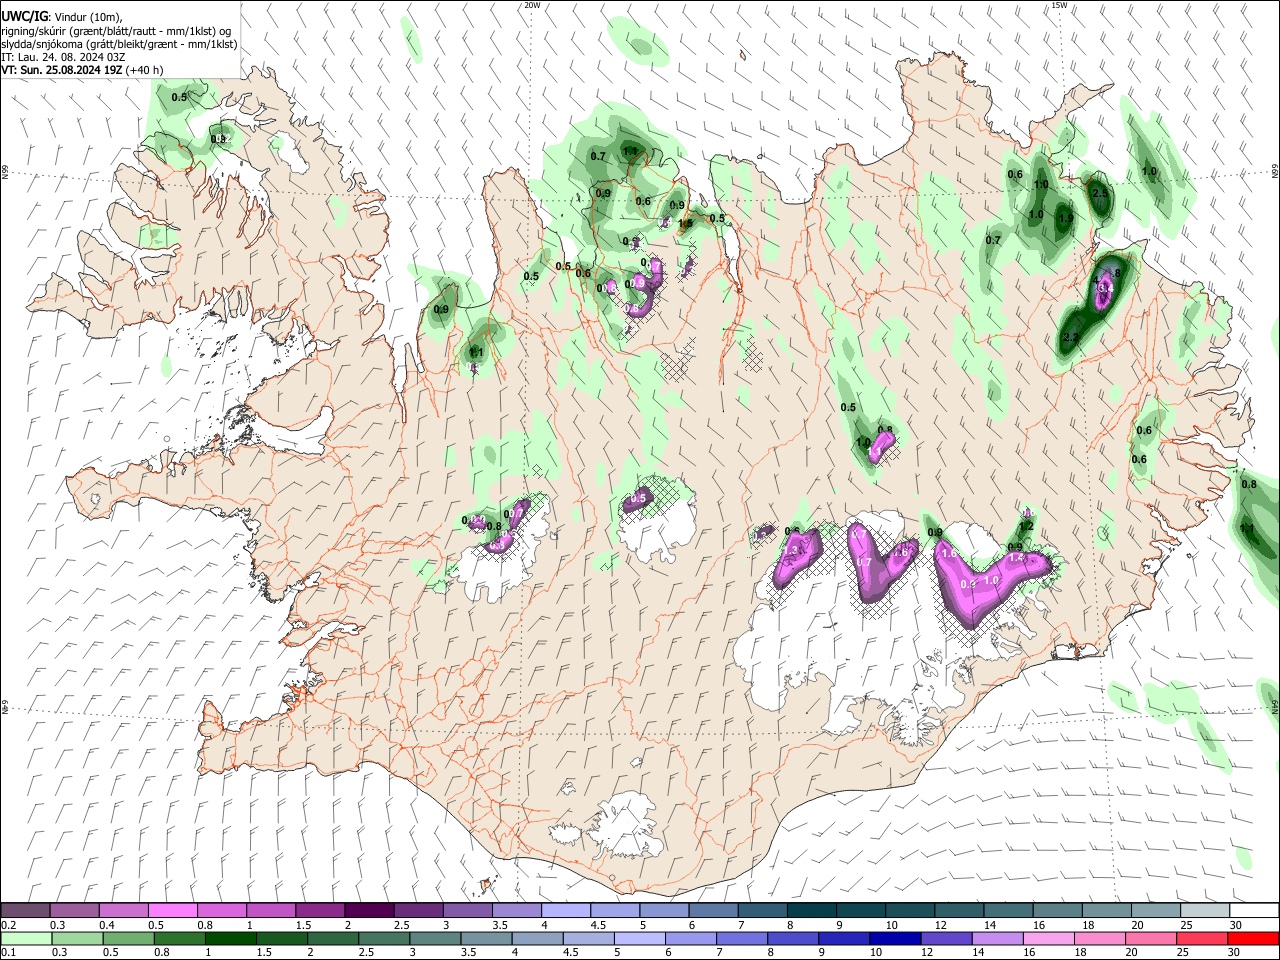Click the 'slydda/snjókoma' legend description line

point(118,44)
